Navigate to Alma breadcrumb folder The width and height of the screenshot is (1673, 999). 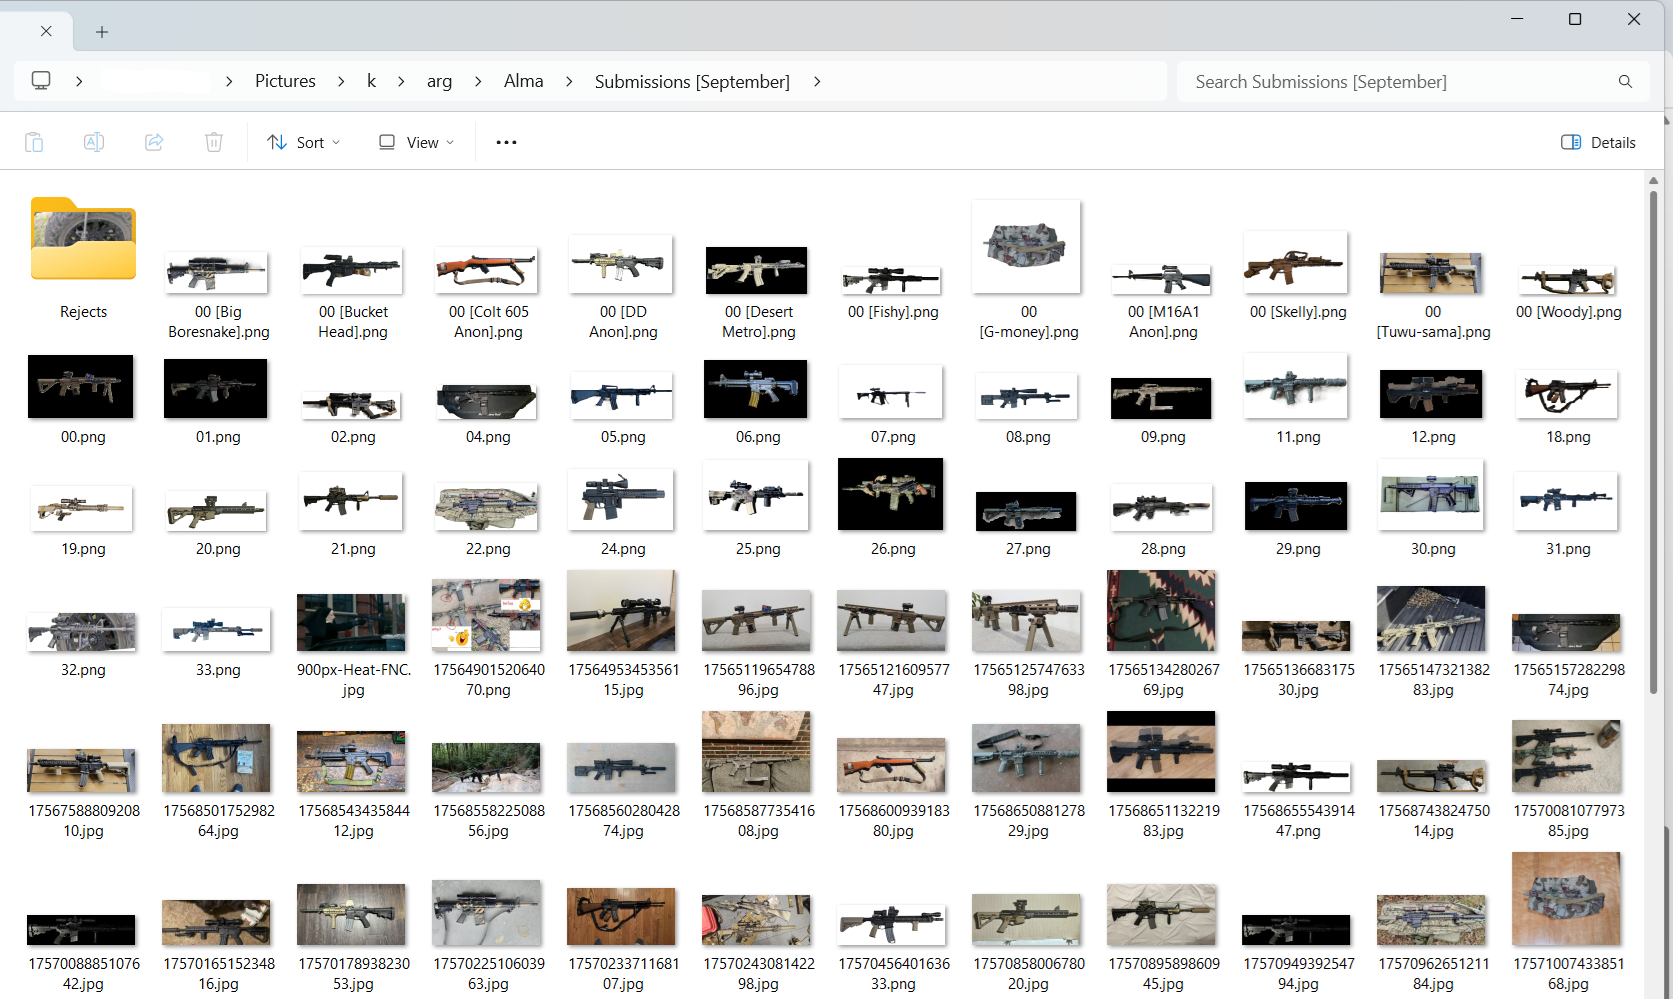tap(523, 81)
